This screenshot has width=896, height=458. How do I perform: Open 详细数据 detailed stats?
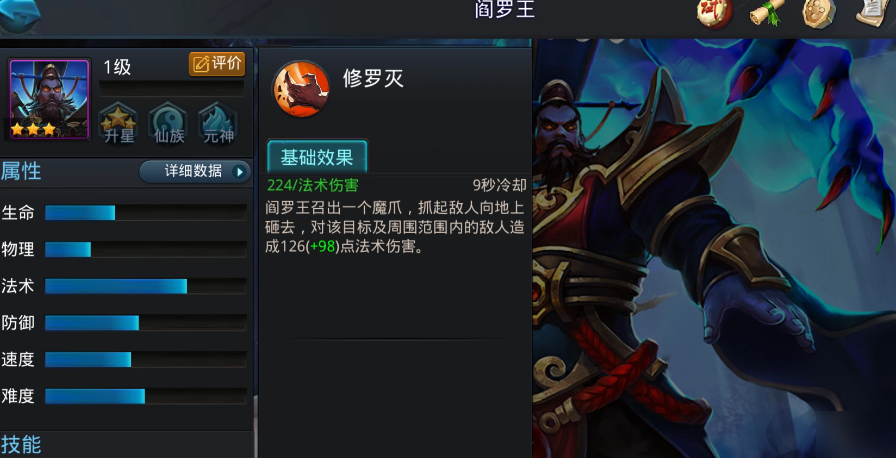(x=195, y=171)
